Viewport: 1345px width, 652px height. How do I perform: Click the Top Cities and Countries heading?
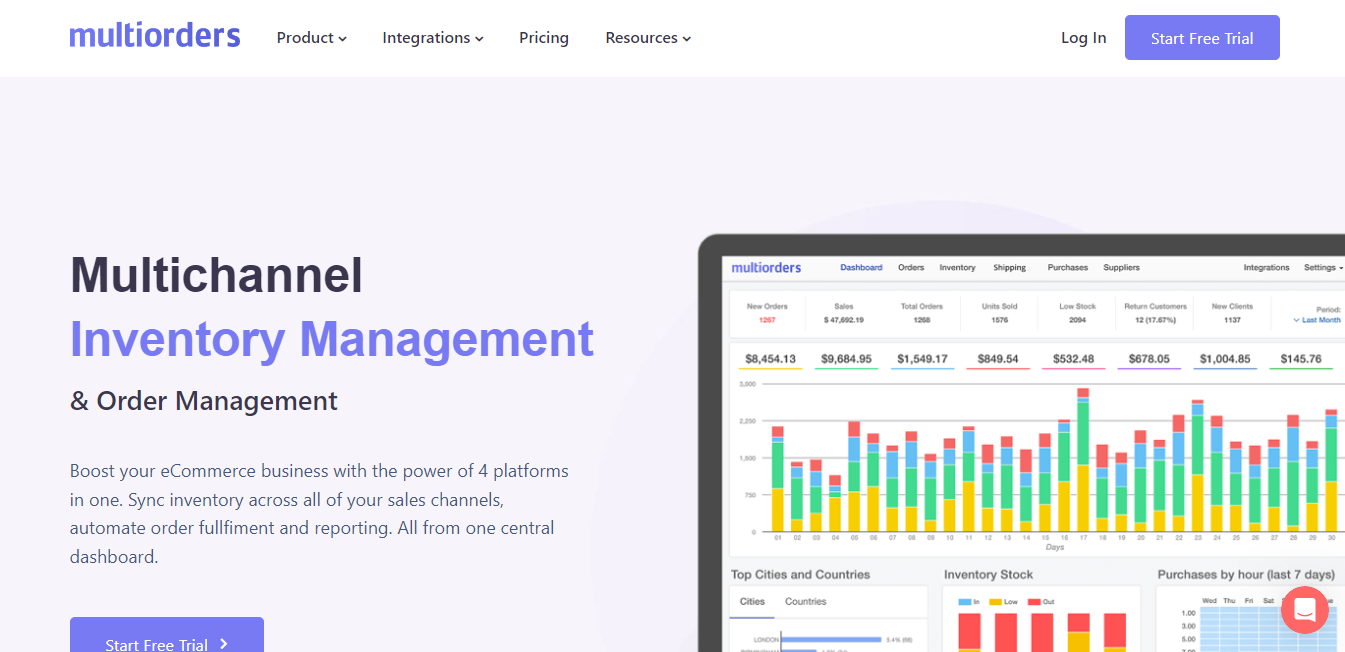point(800,575)
